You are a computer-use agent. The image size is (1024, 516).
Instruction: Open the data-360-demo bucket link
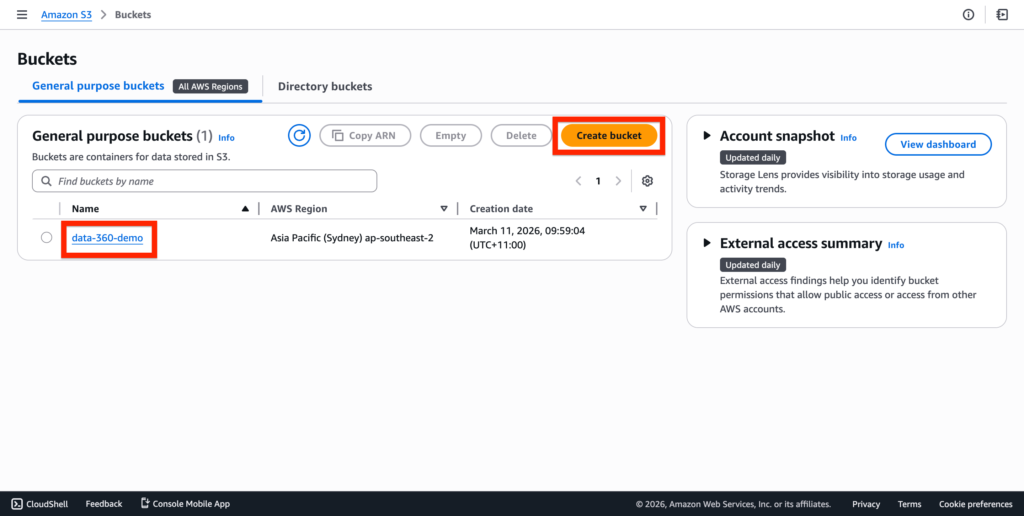(108, 238)
